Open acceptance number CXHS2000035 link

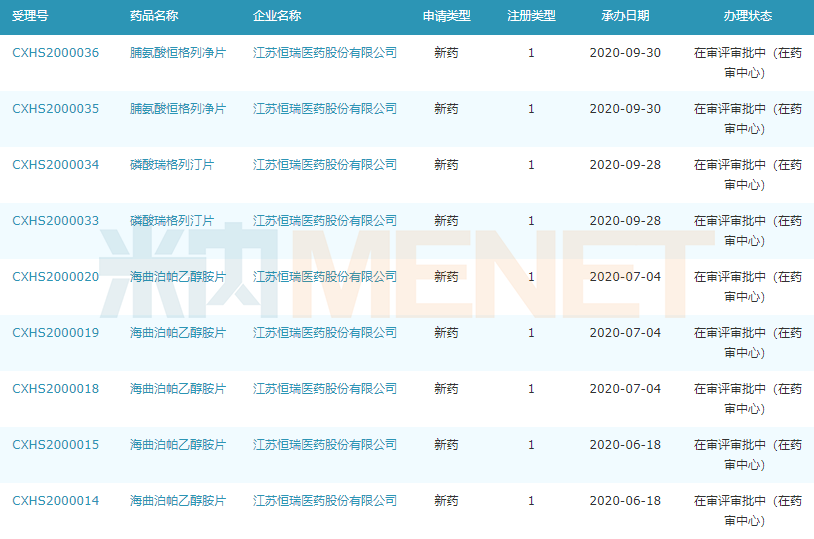56,109
